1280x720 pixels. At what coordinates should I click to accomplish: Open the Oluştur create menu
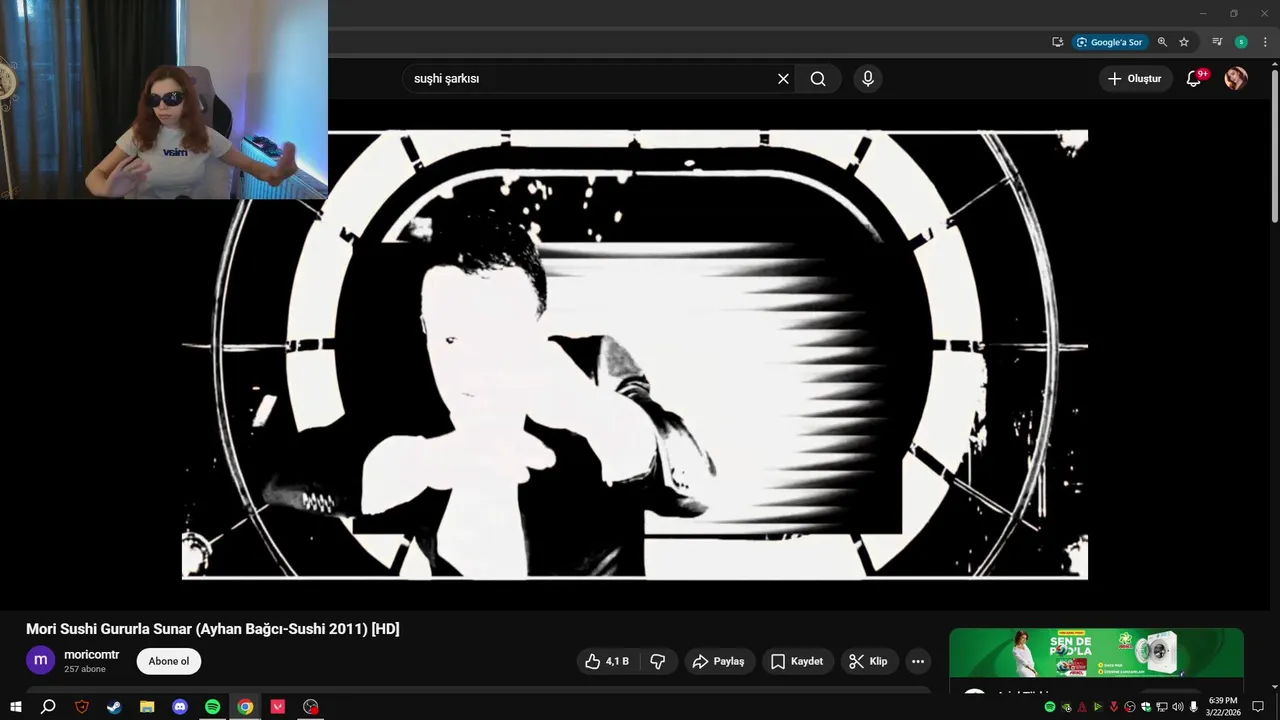1135,79
